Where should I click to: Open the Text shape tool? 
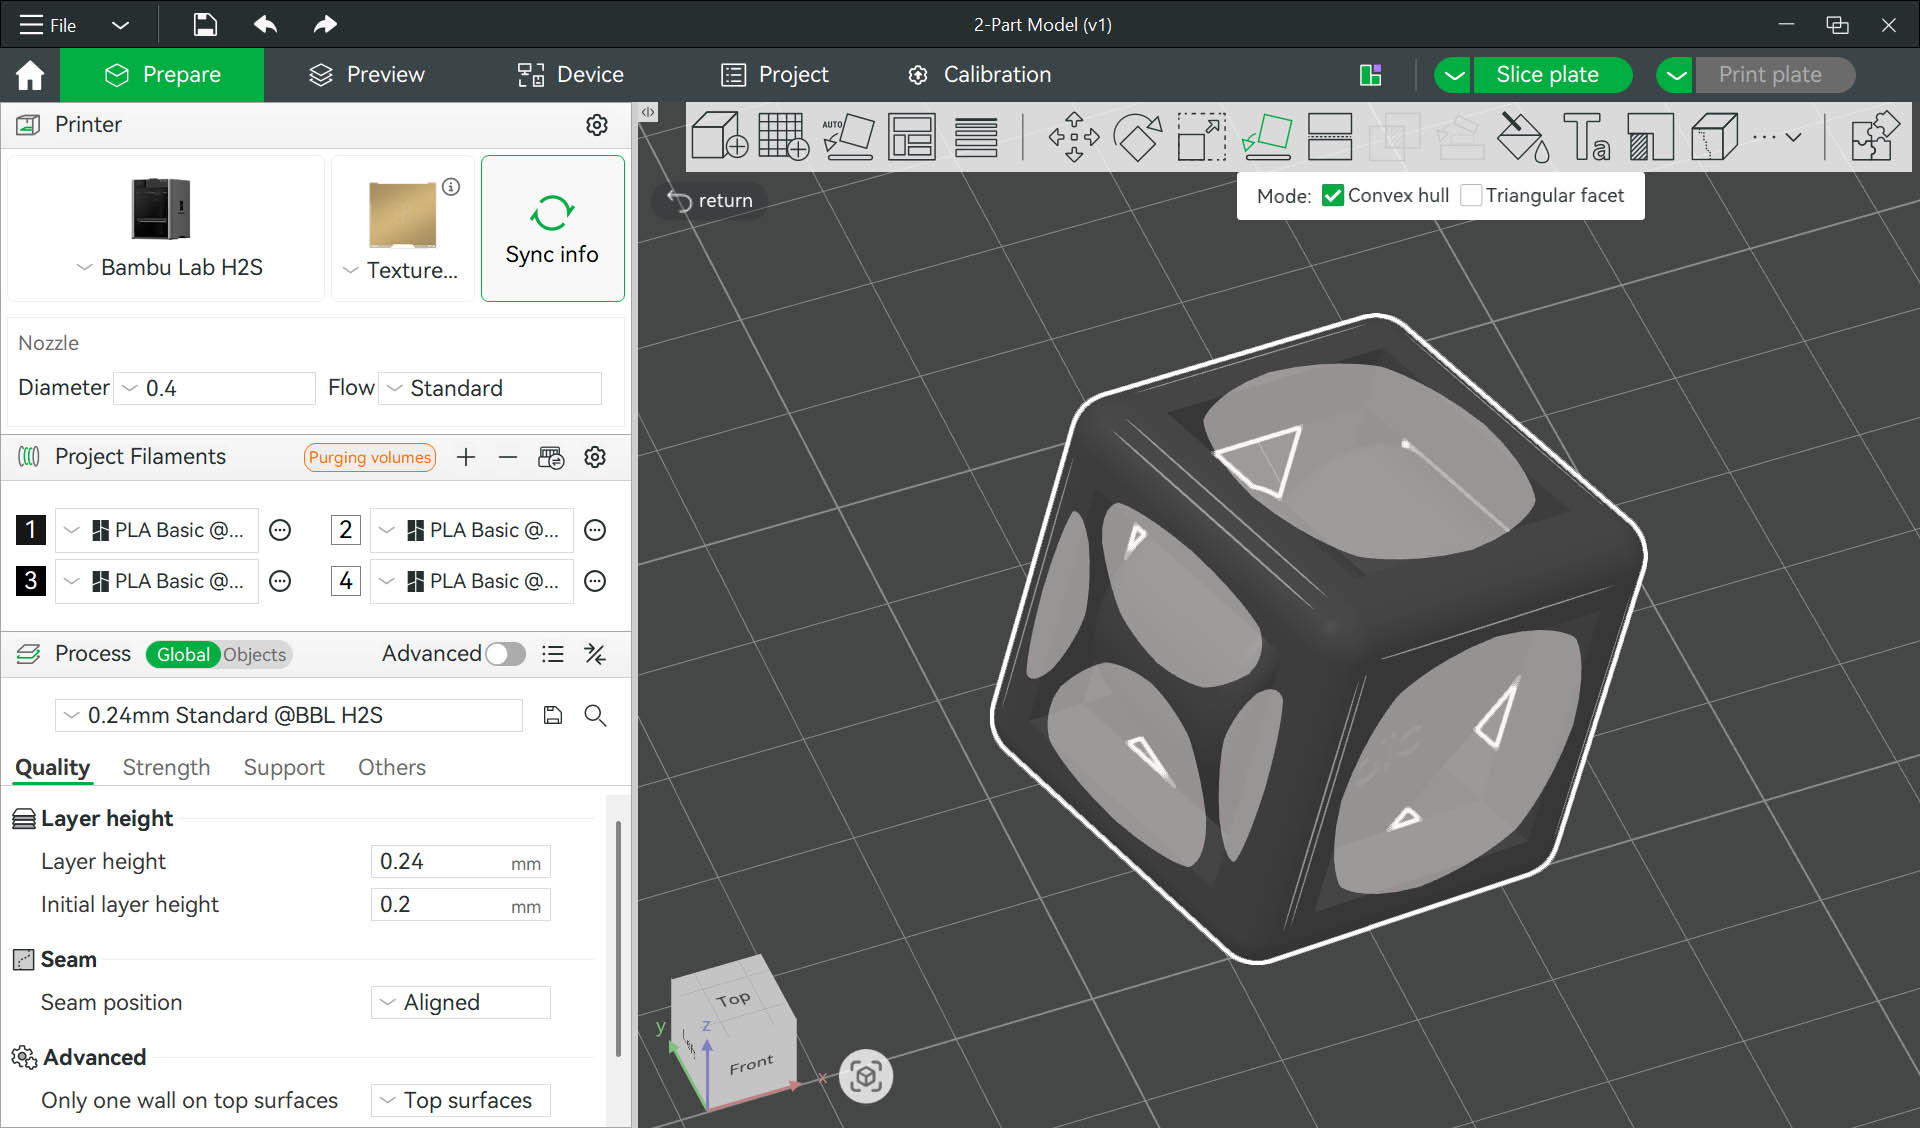click(x=1586, y=136)
